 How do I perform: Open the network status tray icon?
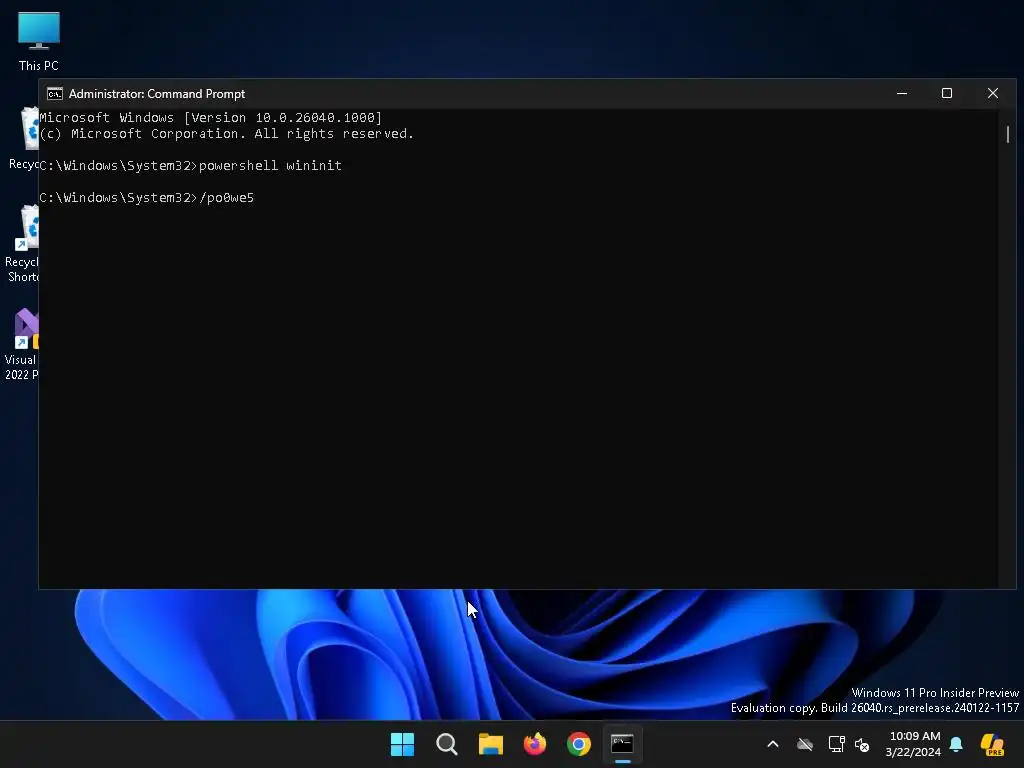[836, 744]
